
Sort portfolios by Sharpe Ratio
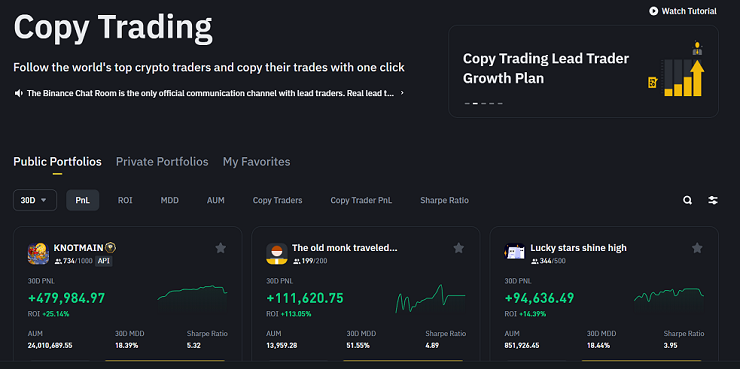(x=445, y=200)
